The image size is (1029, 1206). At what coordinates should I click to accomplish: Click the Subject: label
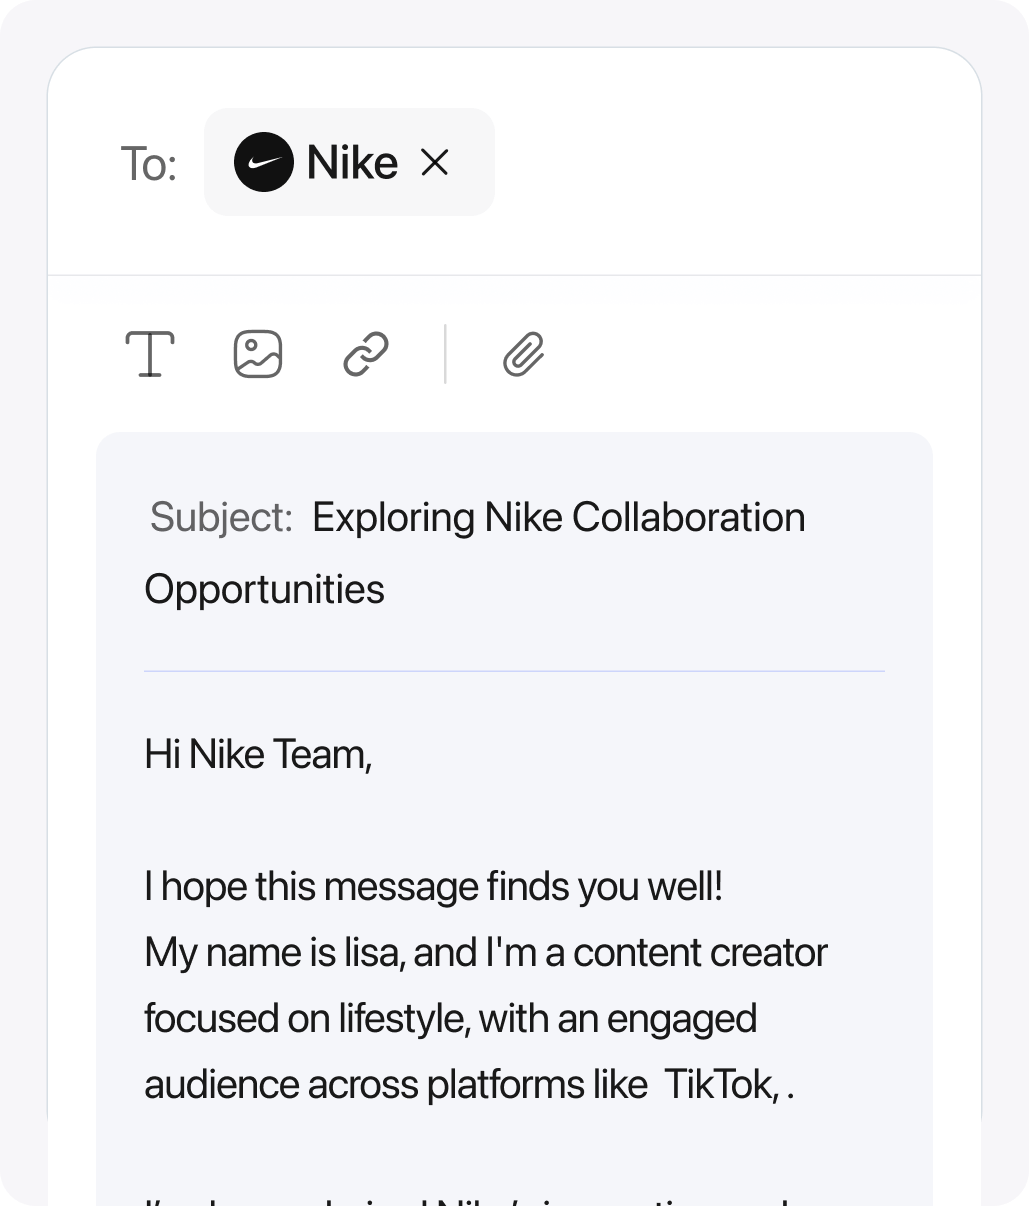click(221, 517)
